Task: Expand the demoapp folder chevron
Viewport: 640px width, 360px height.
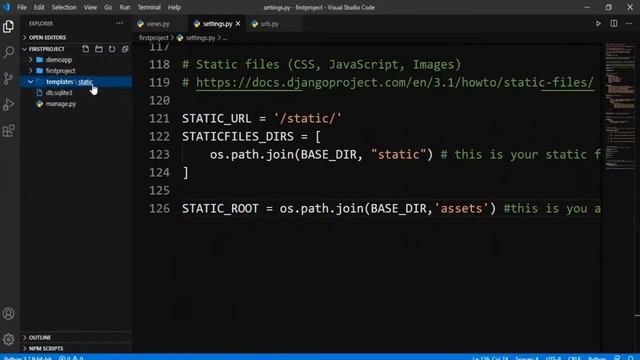Action: [x=31, y=60]
